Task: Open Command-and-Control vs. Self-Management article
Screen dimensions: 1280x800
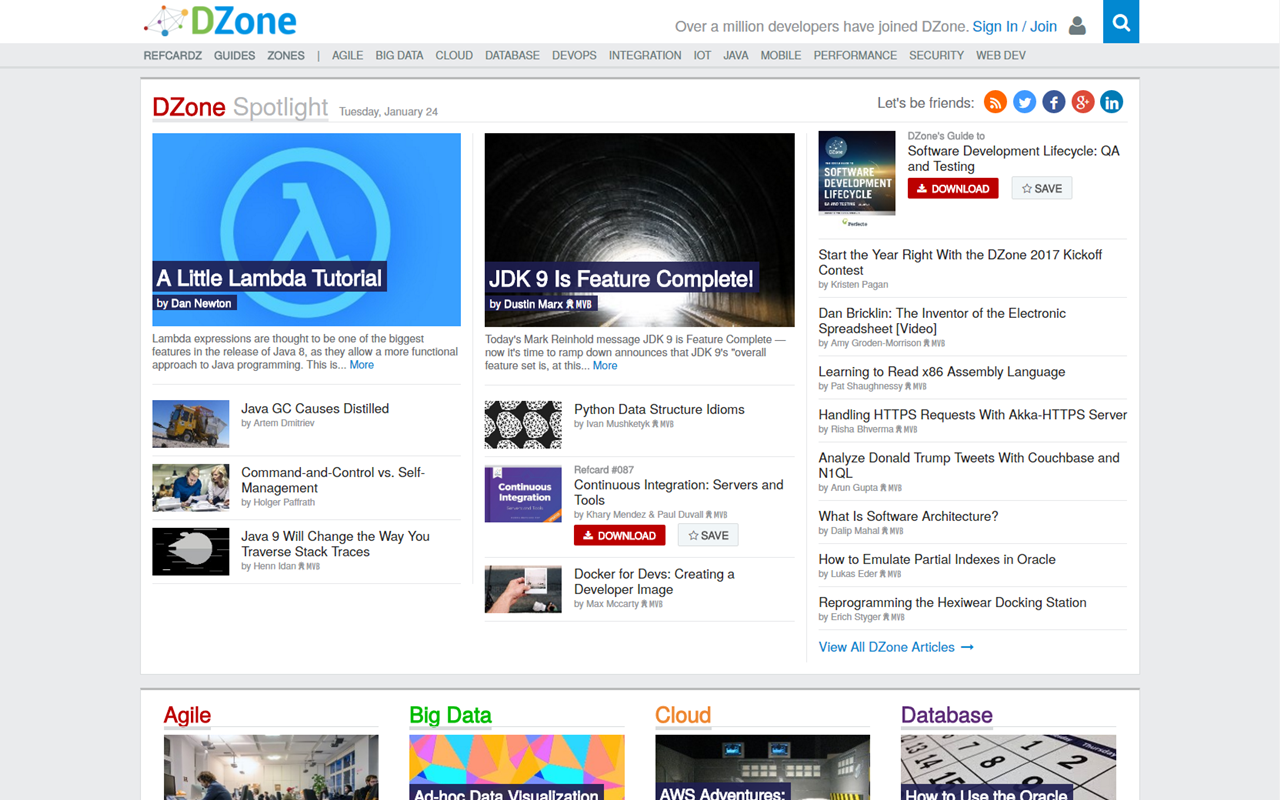Action: tap(333, 480)
